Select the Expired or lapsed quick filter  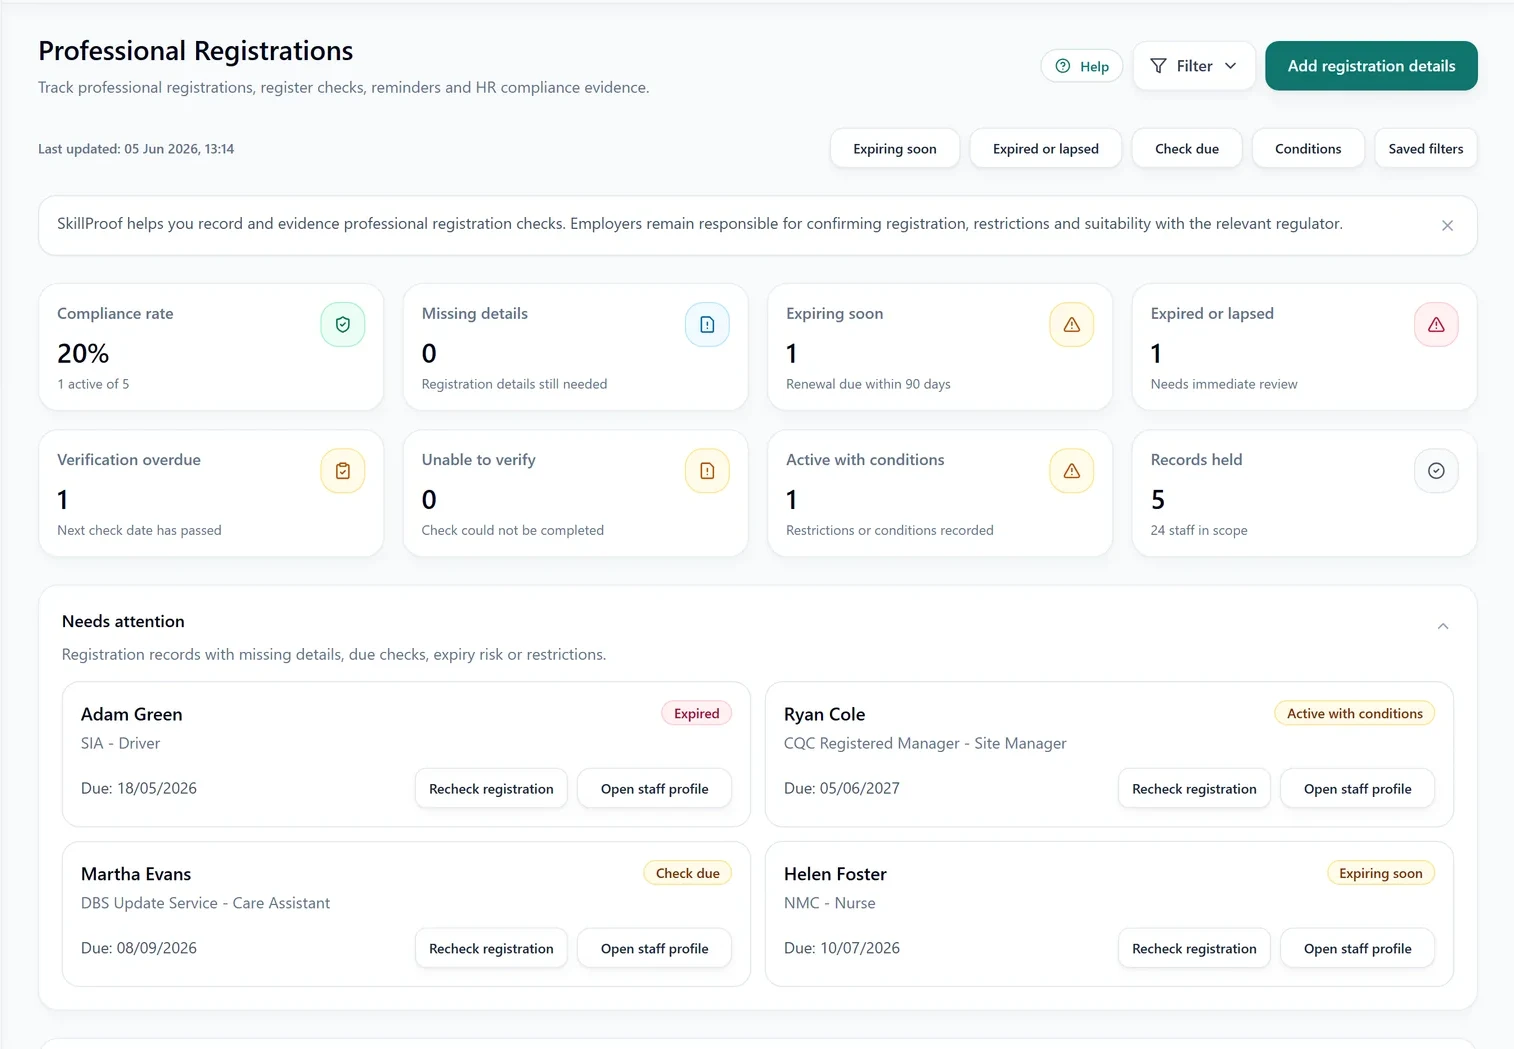coord(1046,149)
